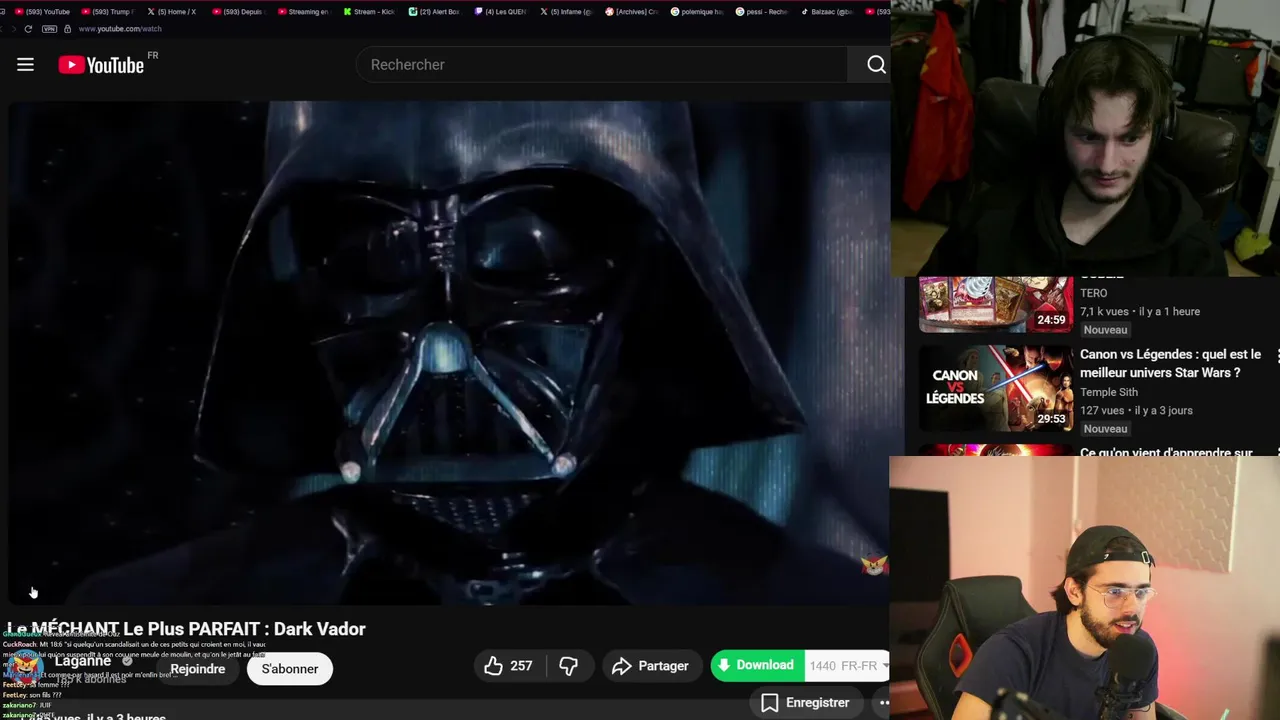
Task: Download the video with green Download button
Action: pyautogui.click(x=757, y=666)
